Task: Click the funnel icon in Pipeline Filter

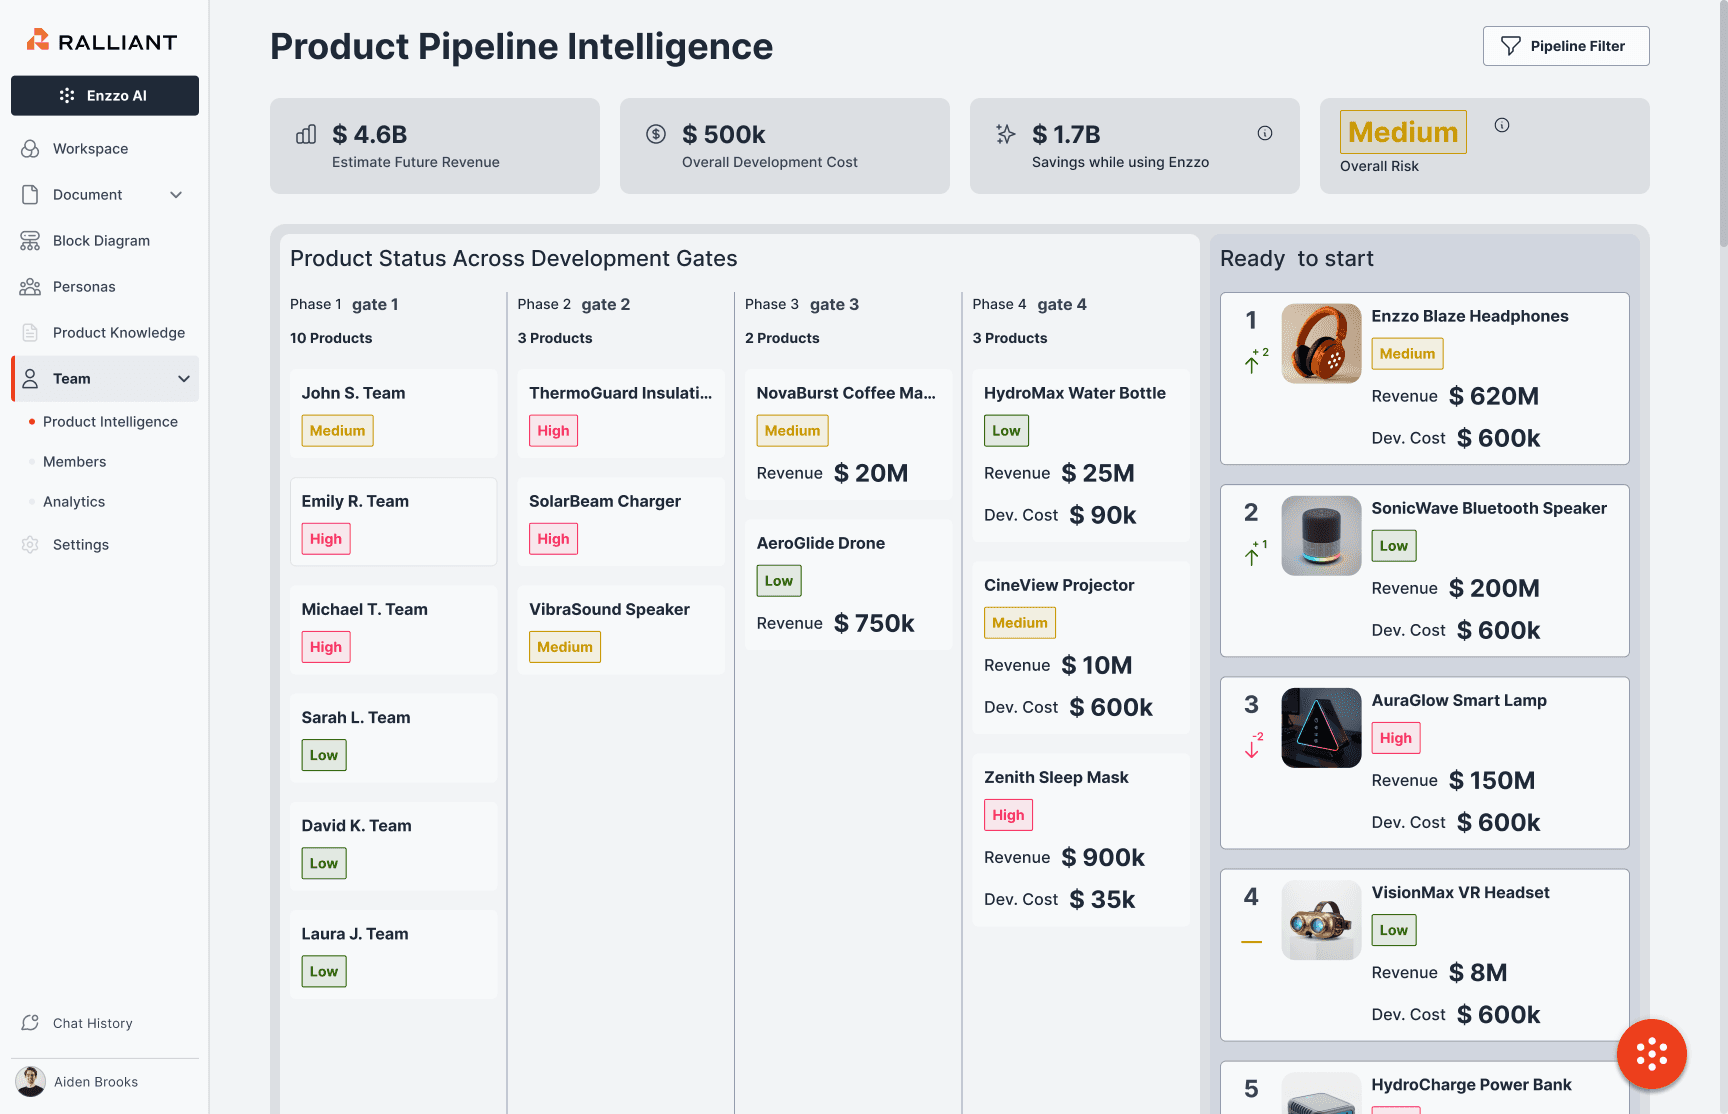Action: click(x=1511, y=46)
